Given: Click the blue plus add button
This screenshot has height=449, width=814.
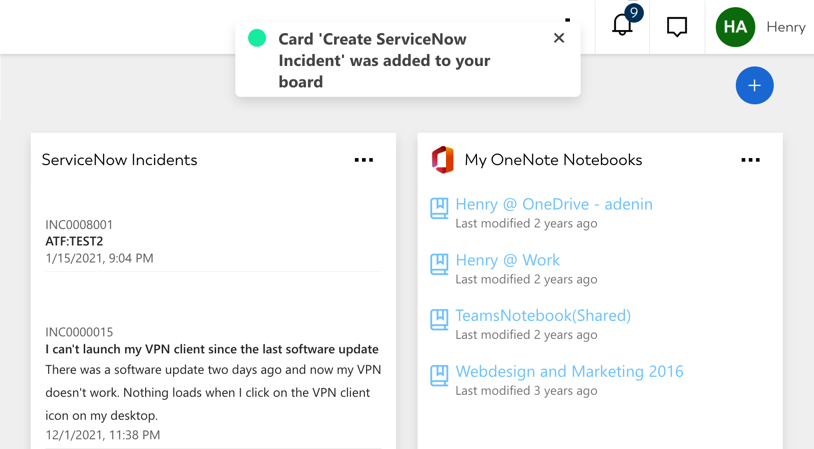Looking at the screenshot, I should pos(754,86).
